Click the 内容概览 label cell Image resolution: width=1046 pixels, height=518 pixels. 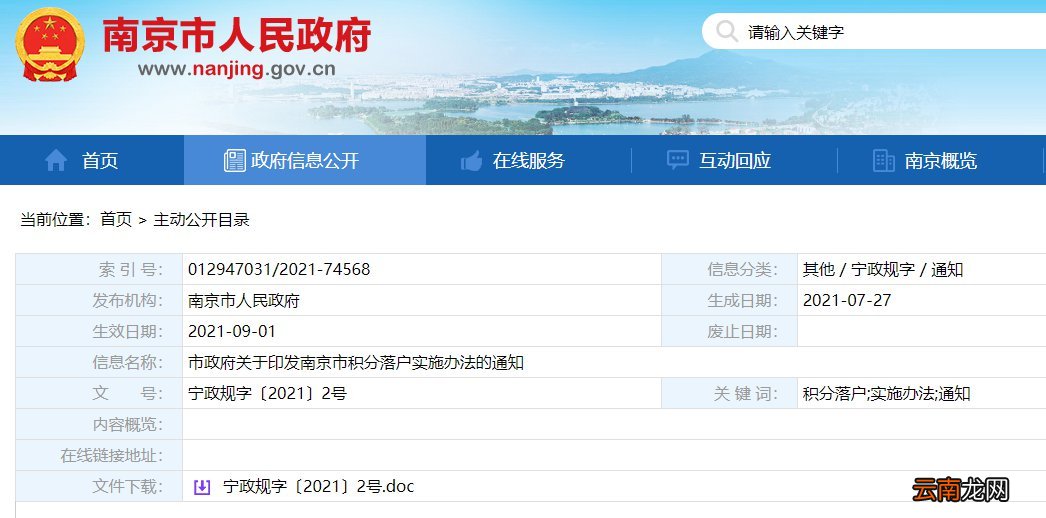click(99, 424)
